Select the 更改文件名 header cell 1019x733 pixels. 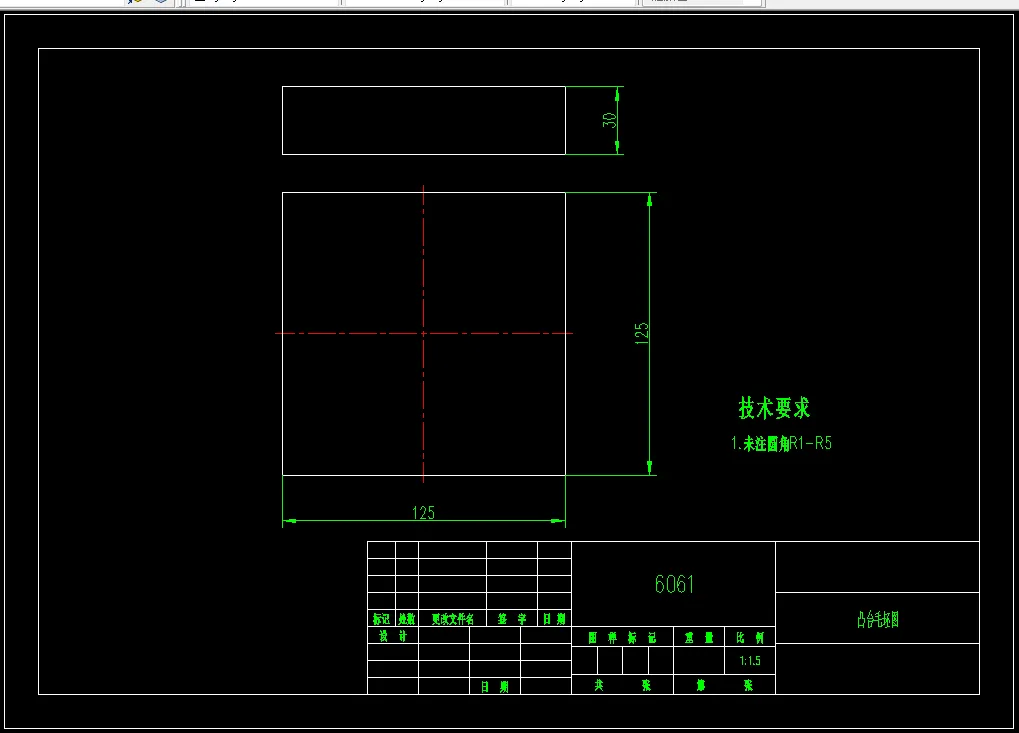452,619
